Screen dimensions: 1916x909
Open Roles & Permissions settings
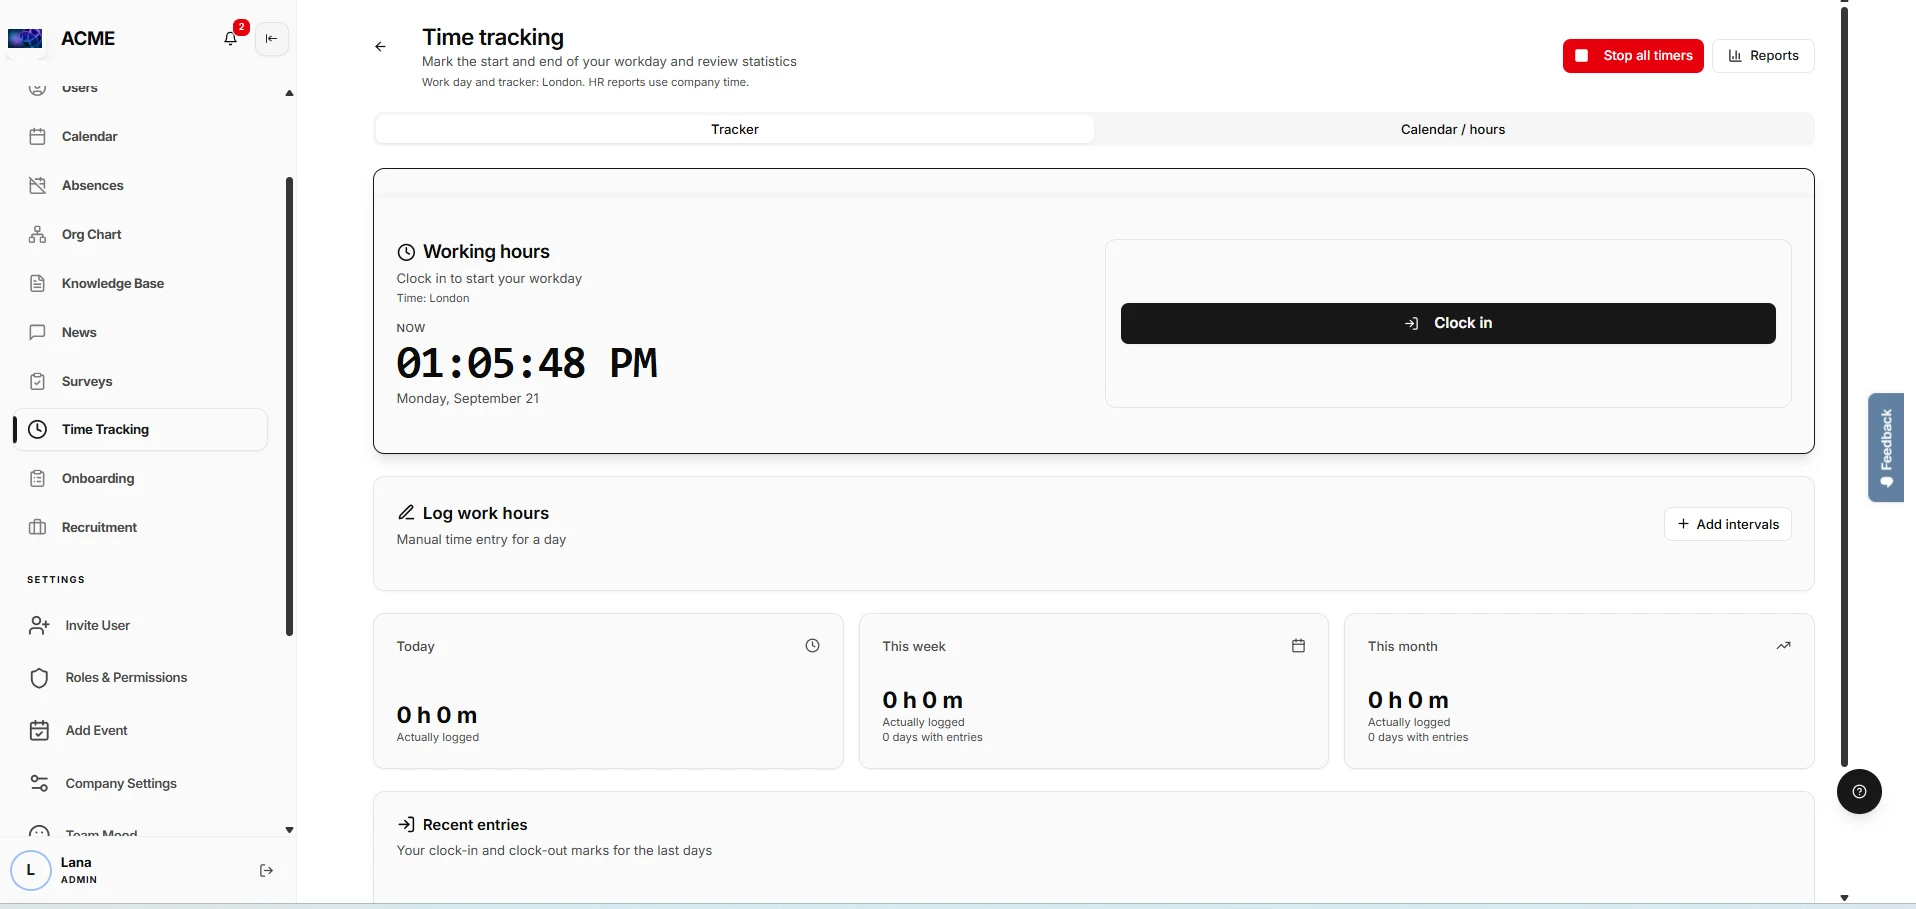click(140, 677)
